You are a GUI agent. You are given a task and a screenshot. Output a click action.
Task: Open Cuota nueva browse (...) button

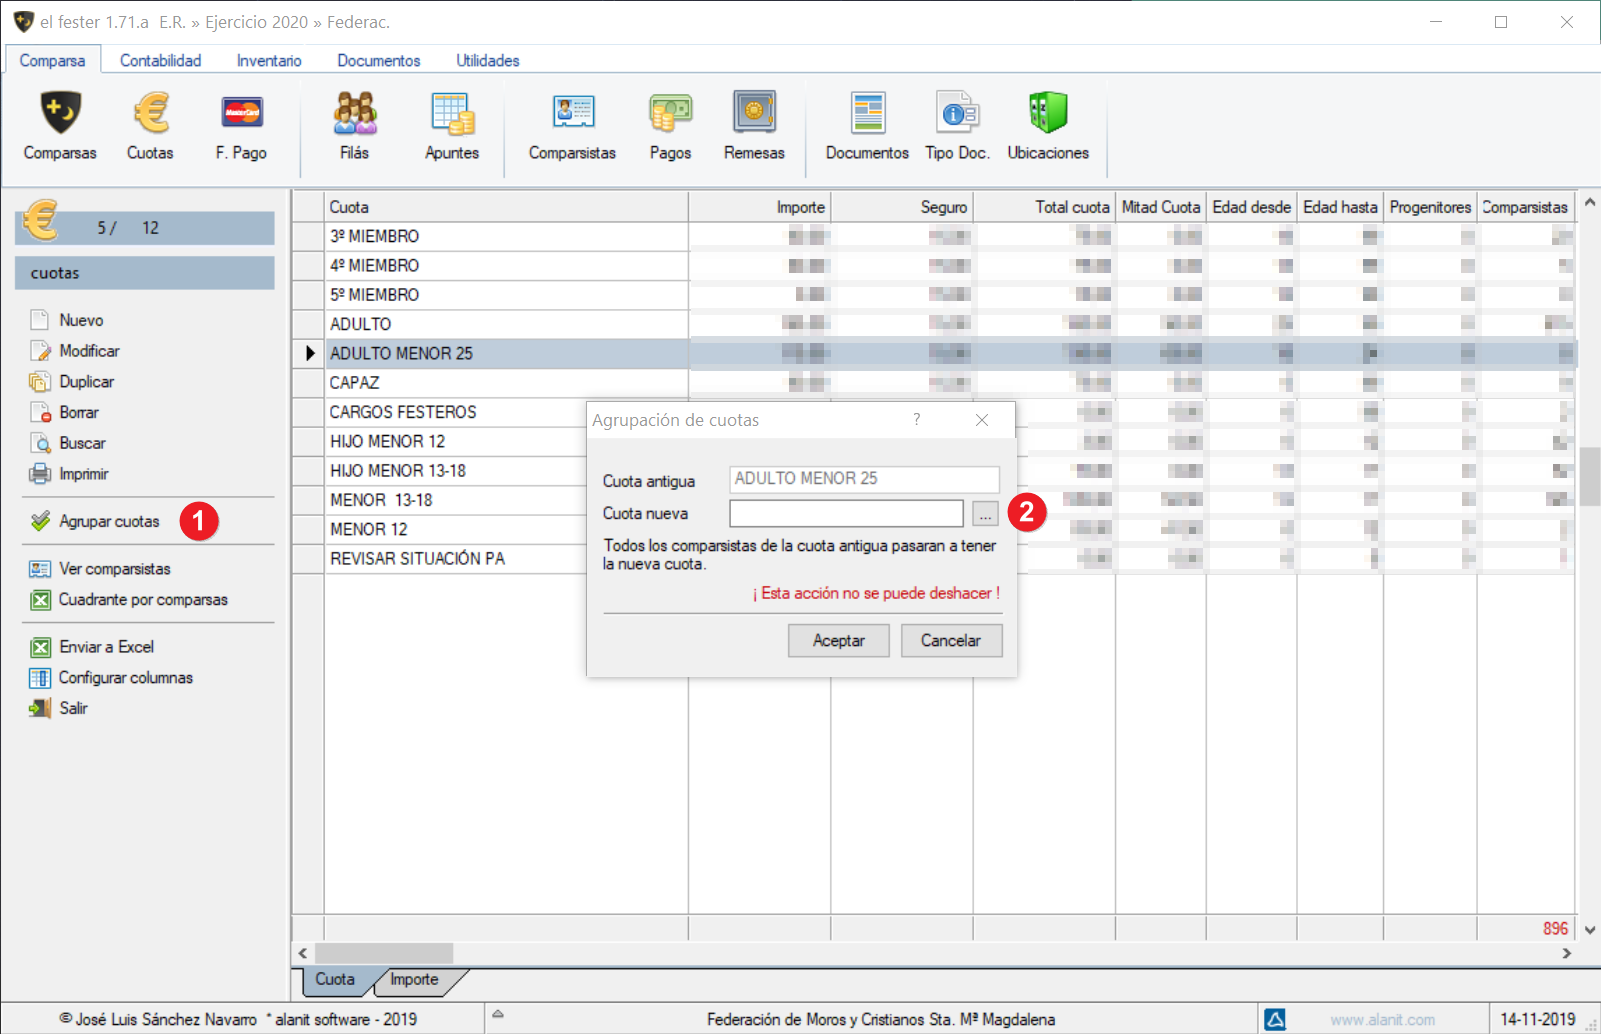(985, 514)
